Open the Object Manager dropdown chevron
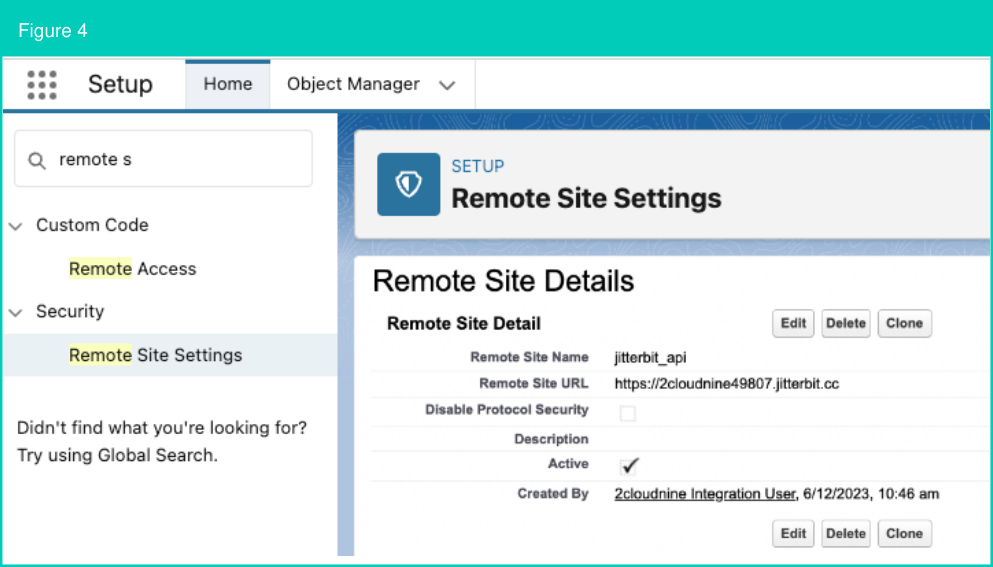993x567 pixels. (447, 85)
